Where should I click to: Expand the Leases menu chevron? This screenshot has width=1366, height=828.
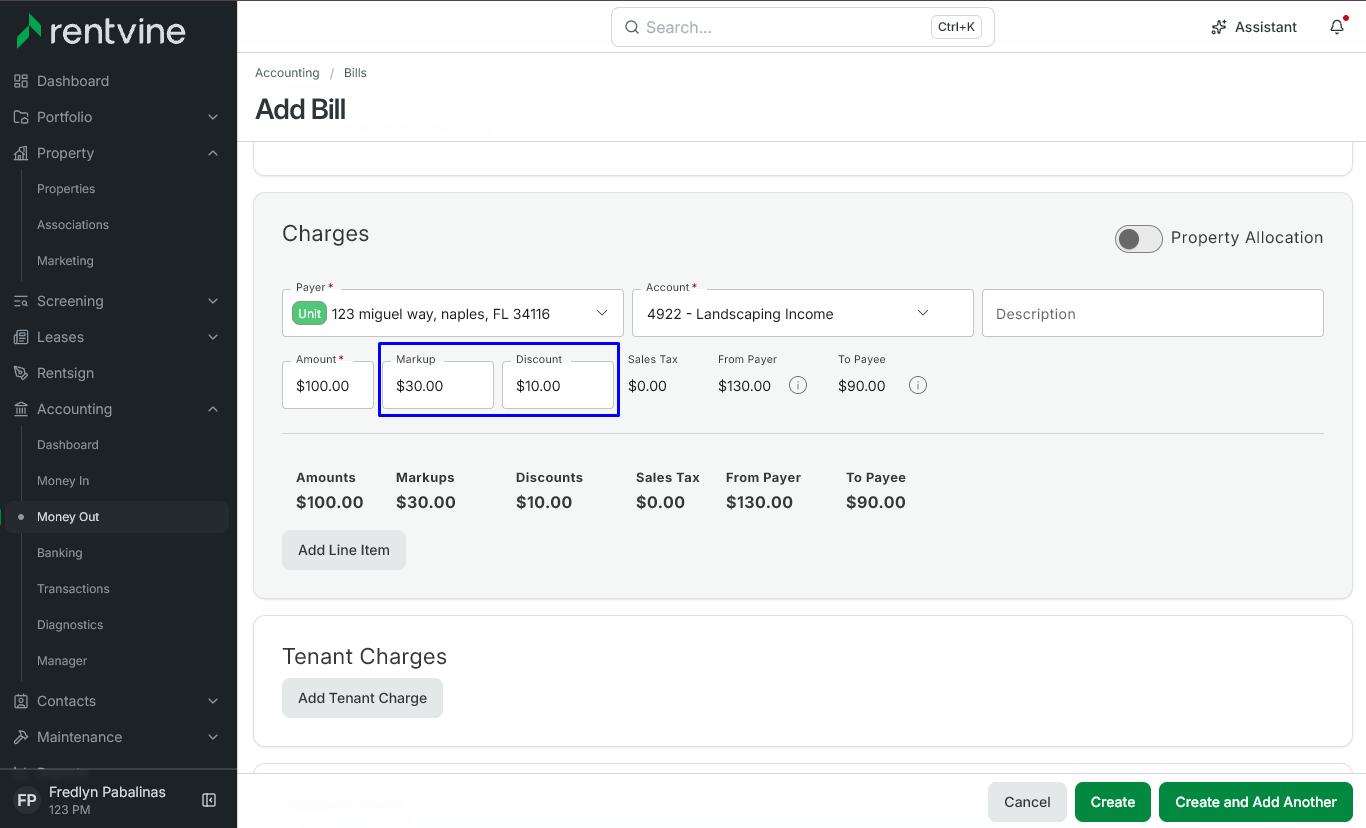(x=213, y=337)
